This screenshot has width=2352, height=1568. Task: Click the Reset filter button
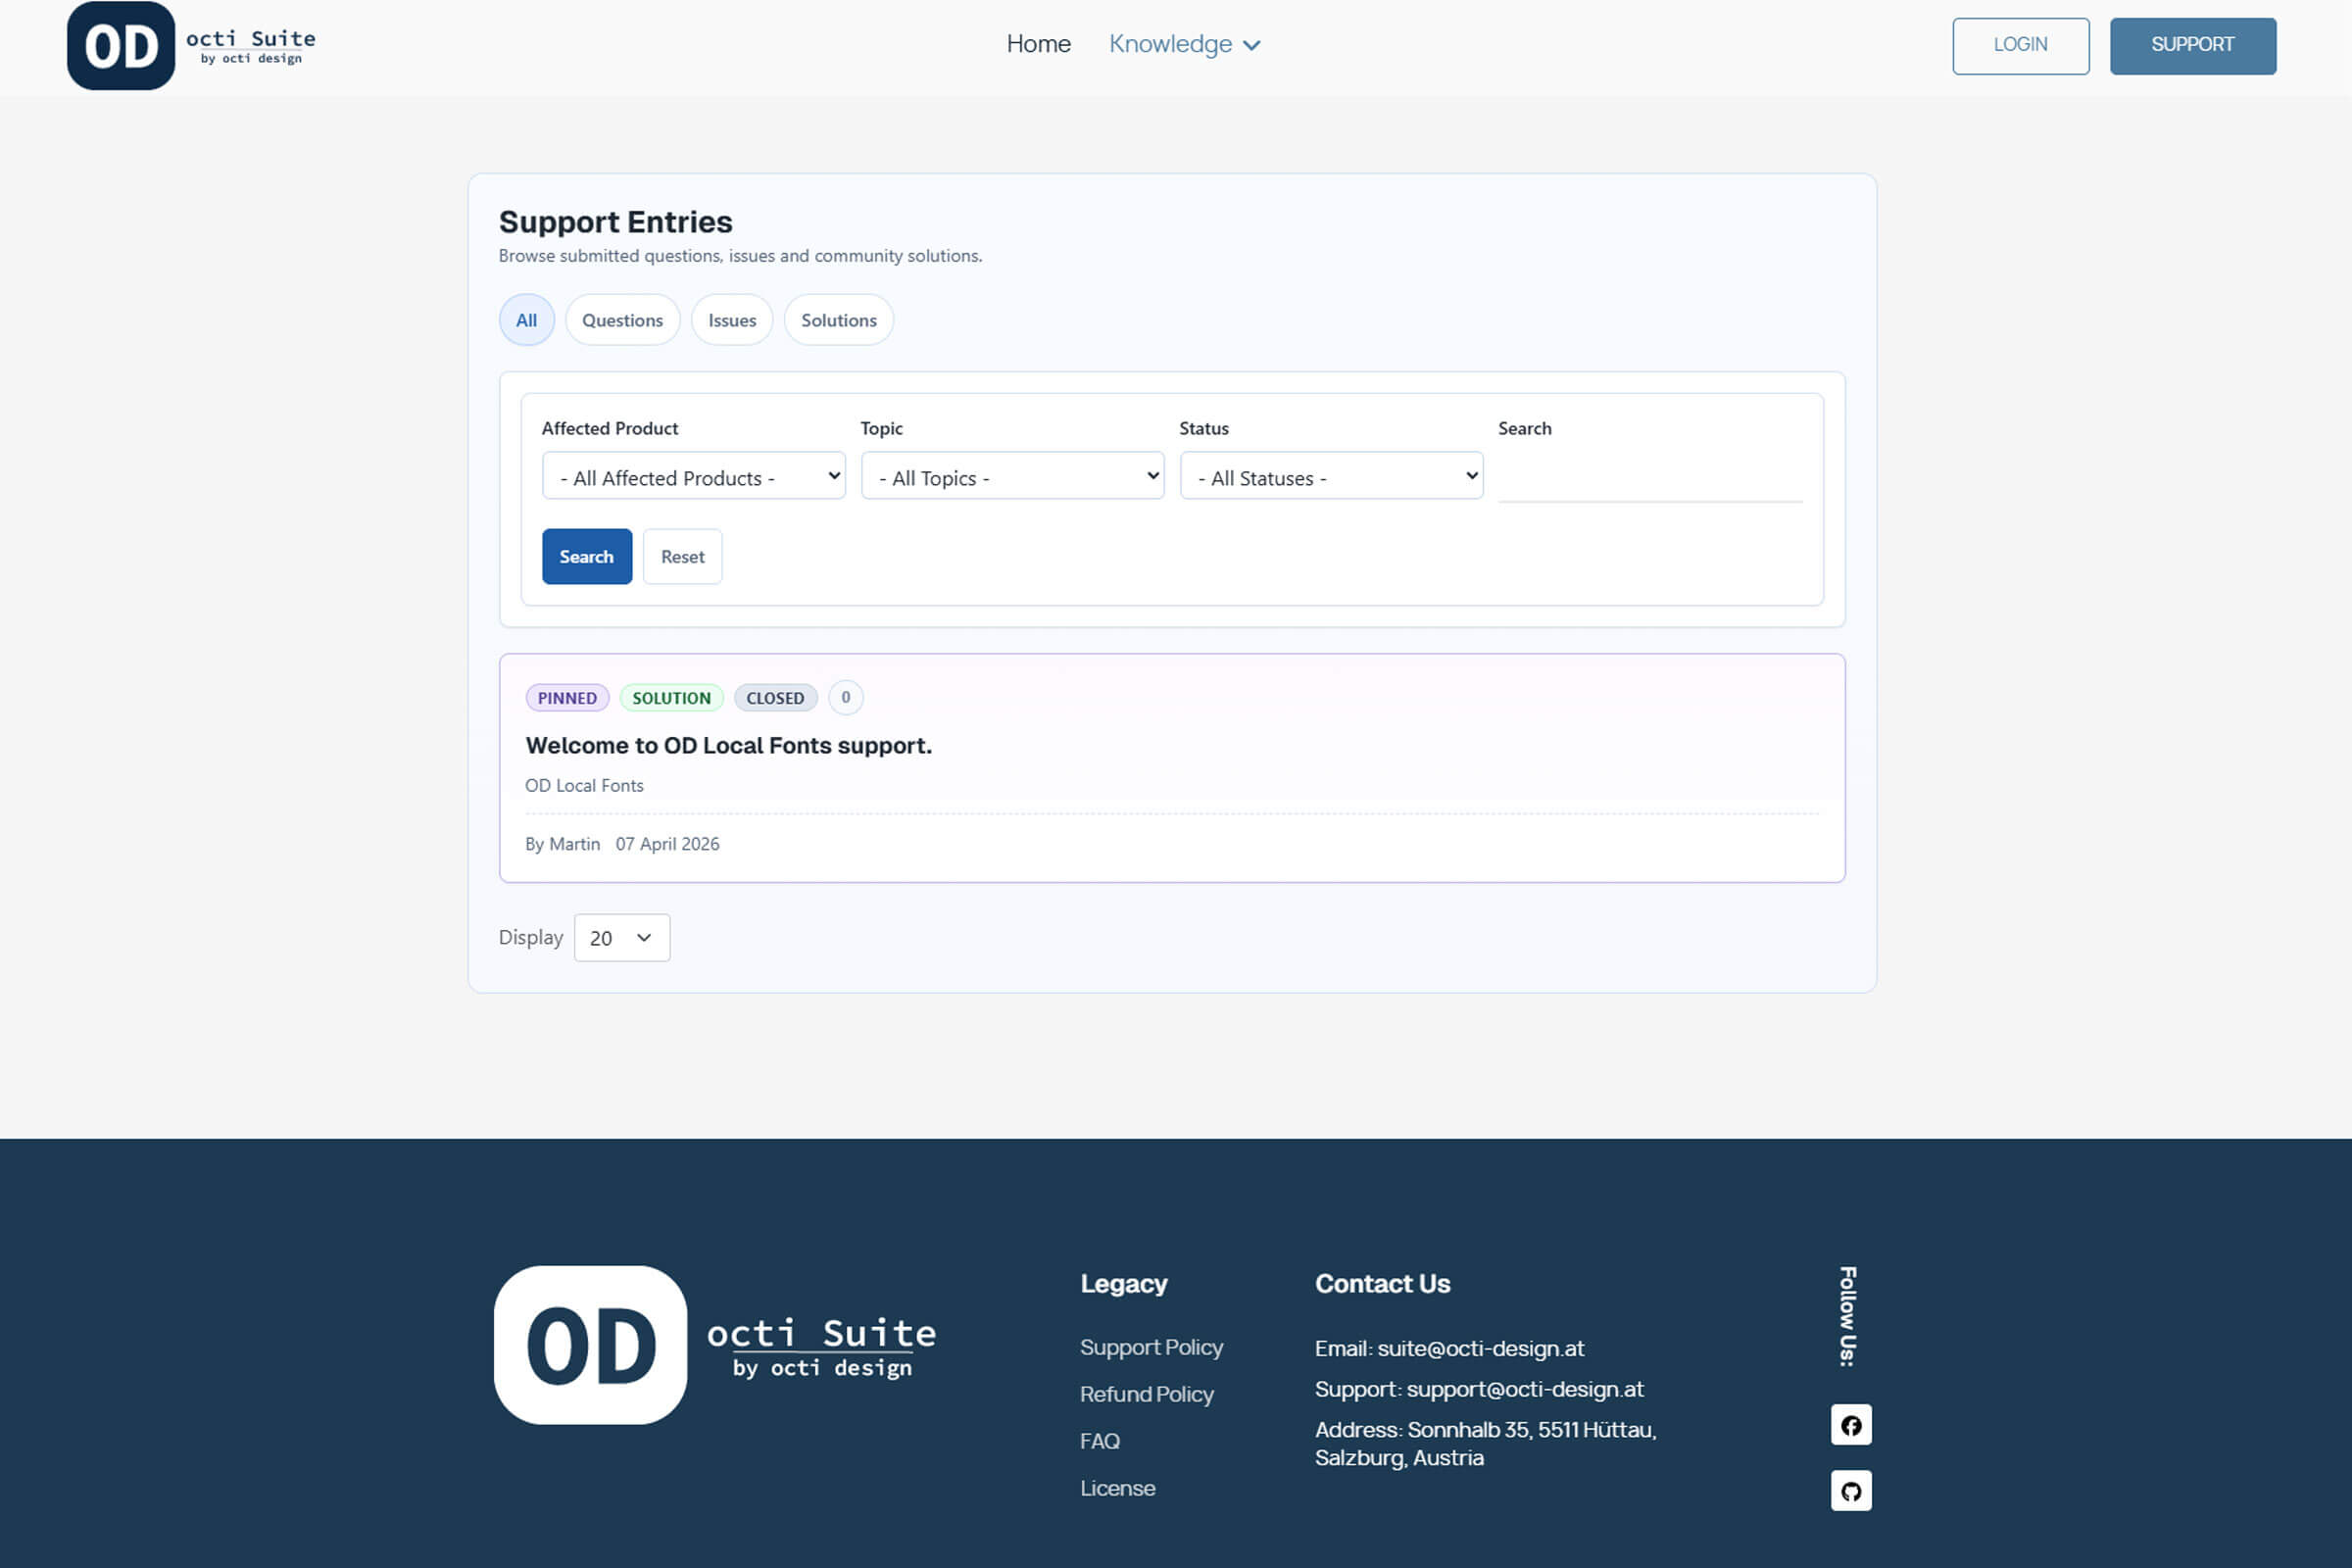pyautogui.click(x=682, y=557)
